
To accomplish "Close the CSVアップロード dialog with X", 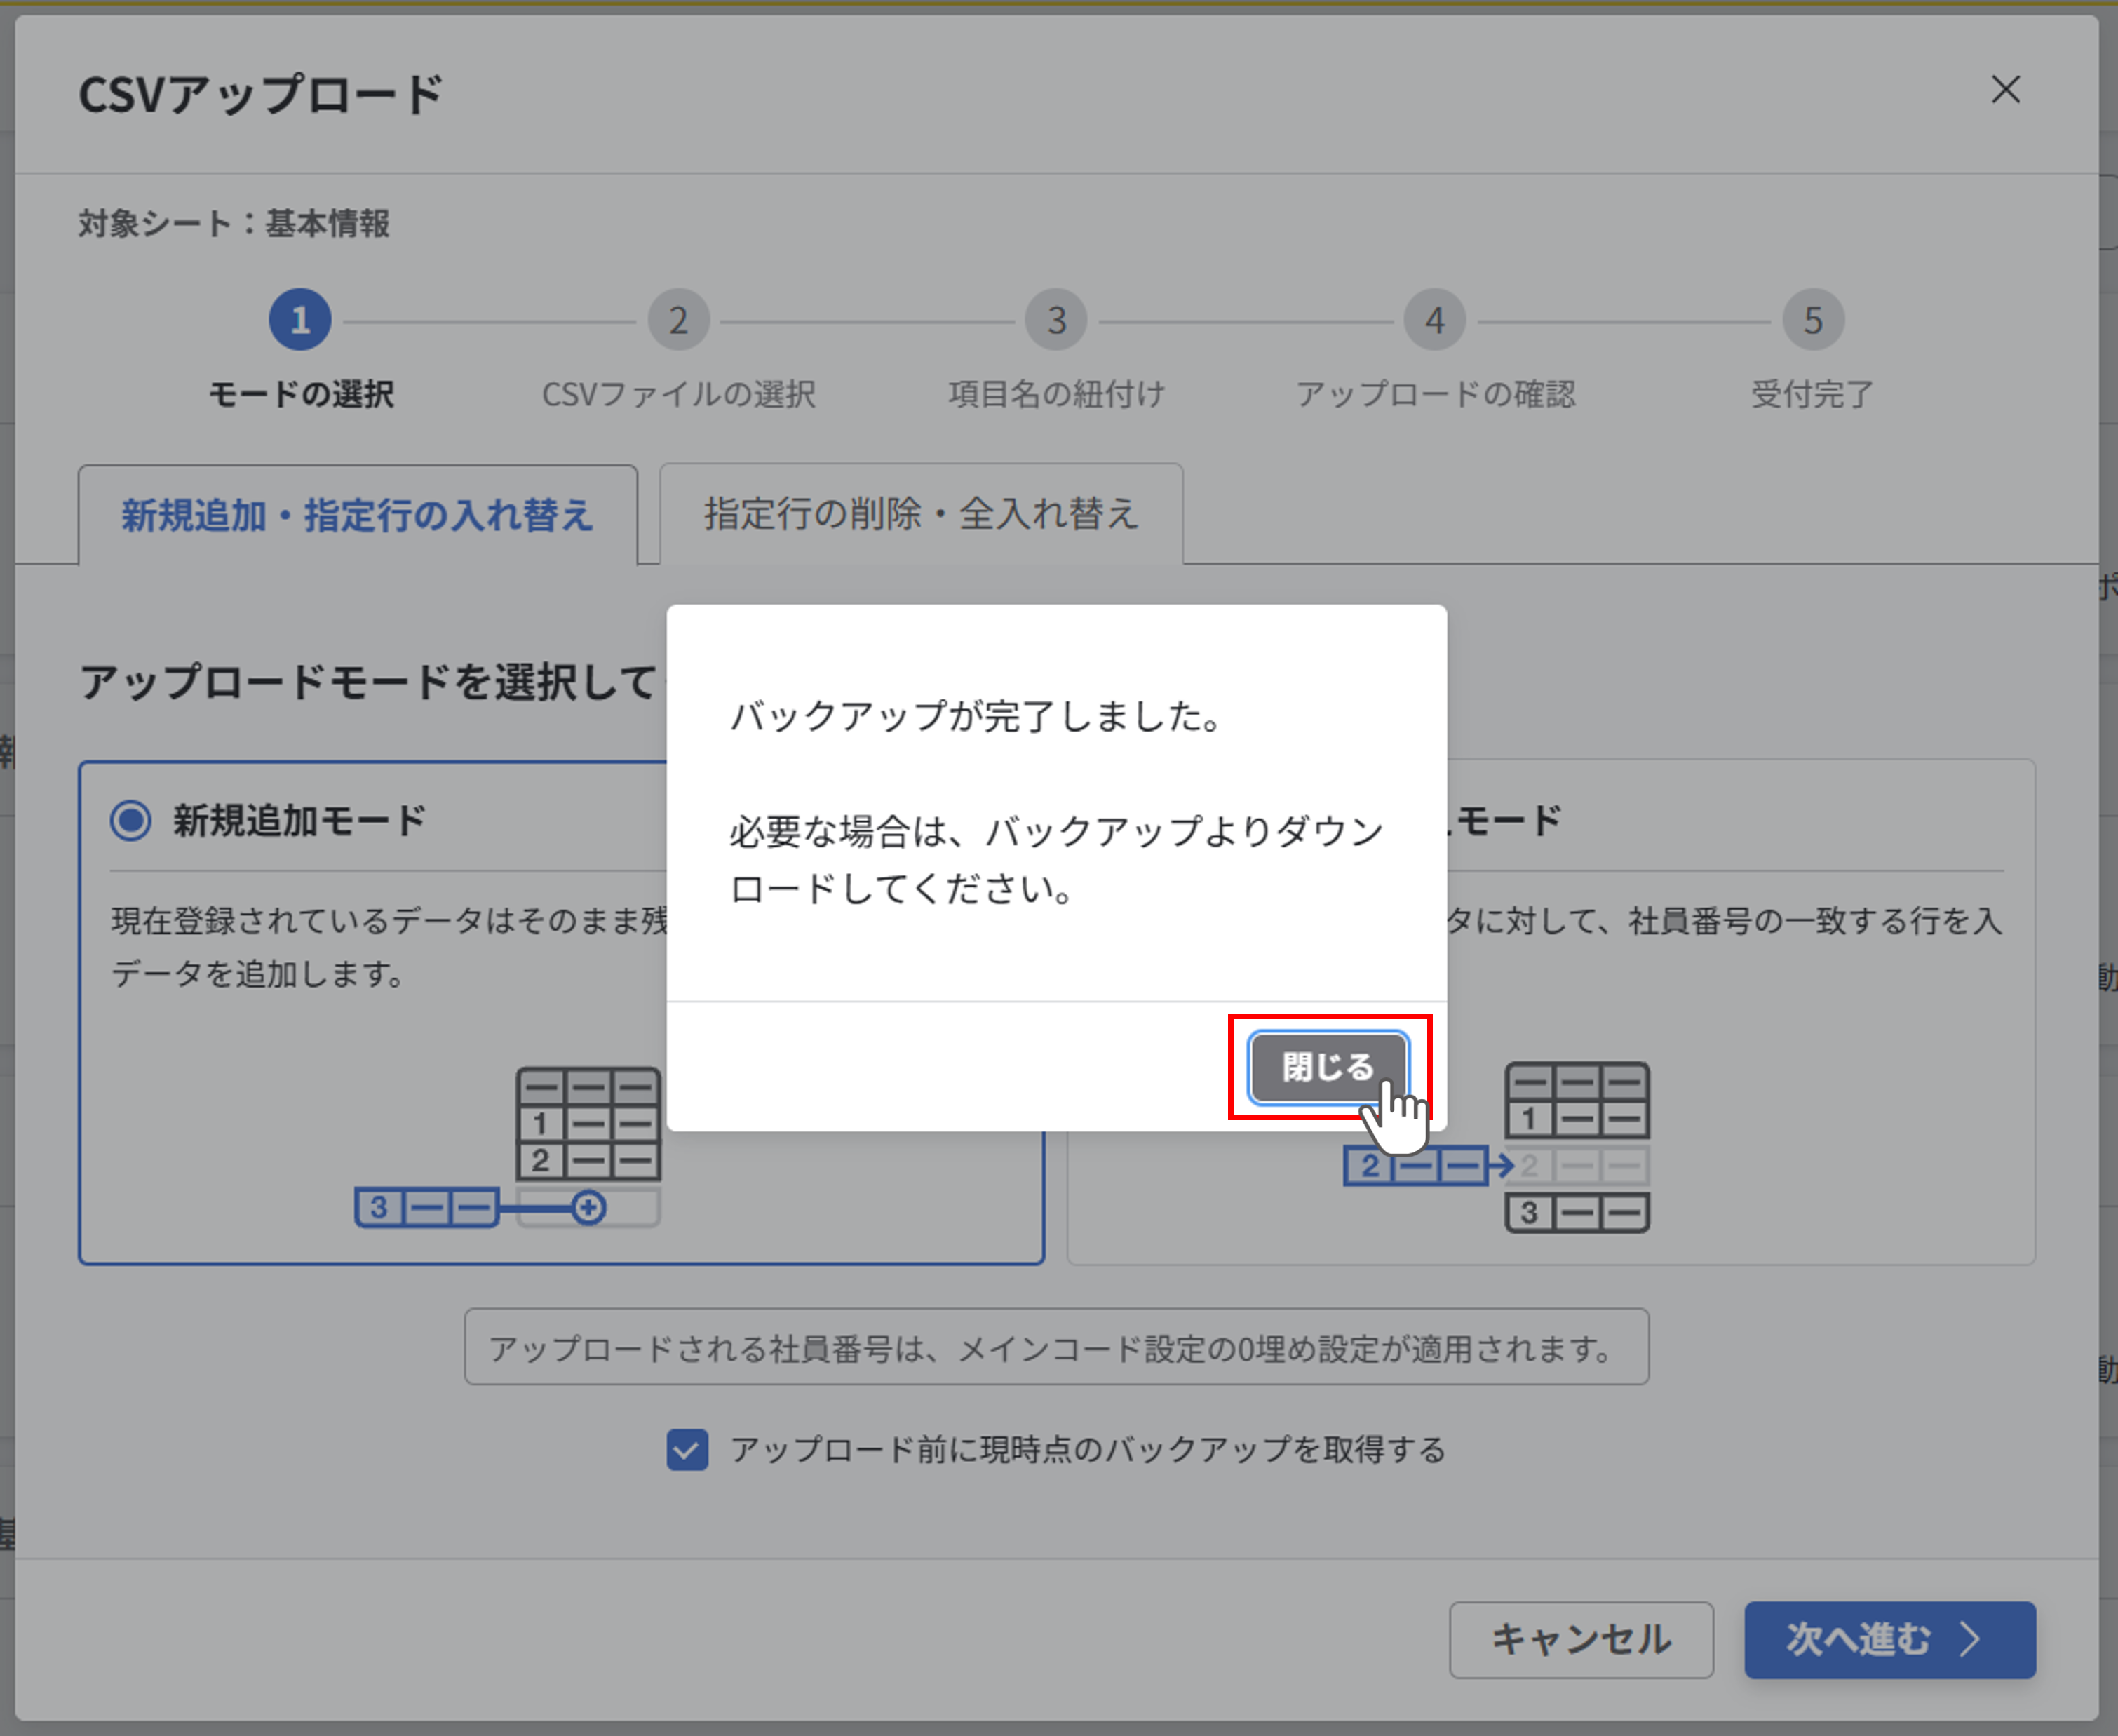I will pos(2005,90).
